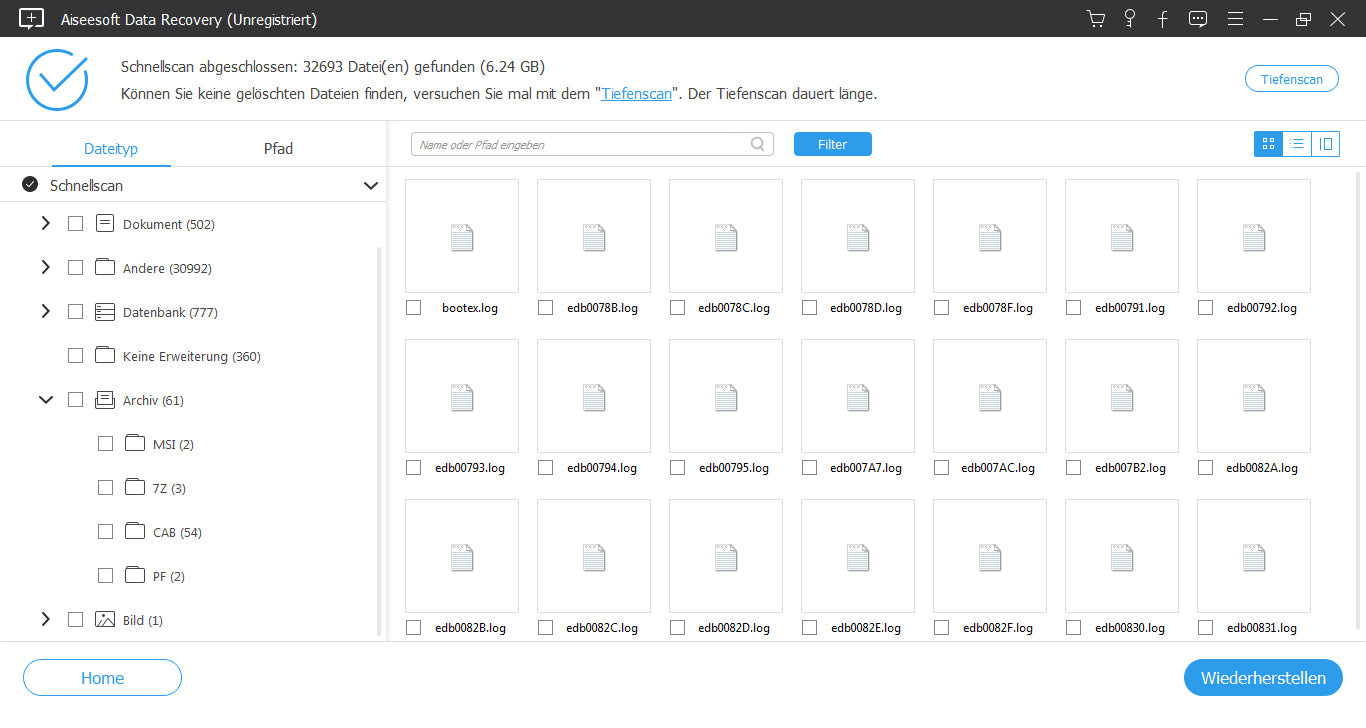Switch to list view icon

coord(1297,143)
